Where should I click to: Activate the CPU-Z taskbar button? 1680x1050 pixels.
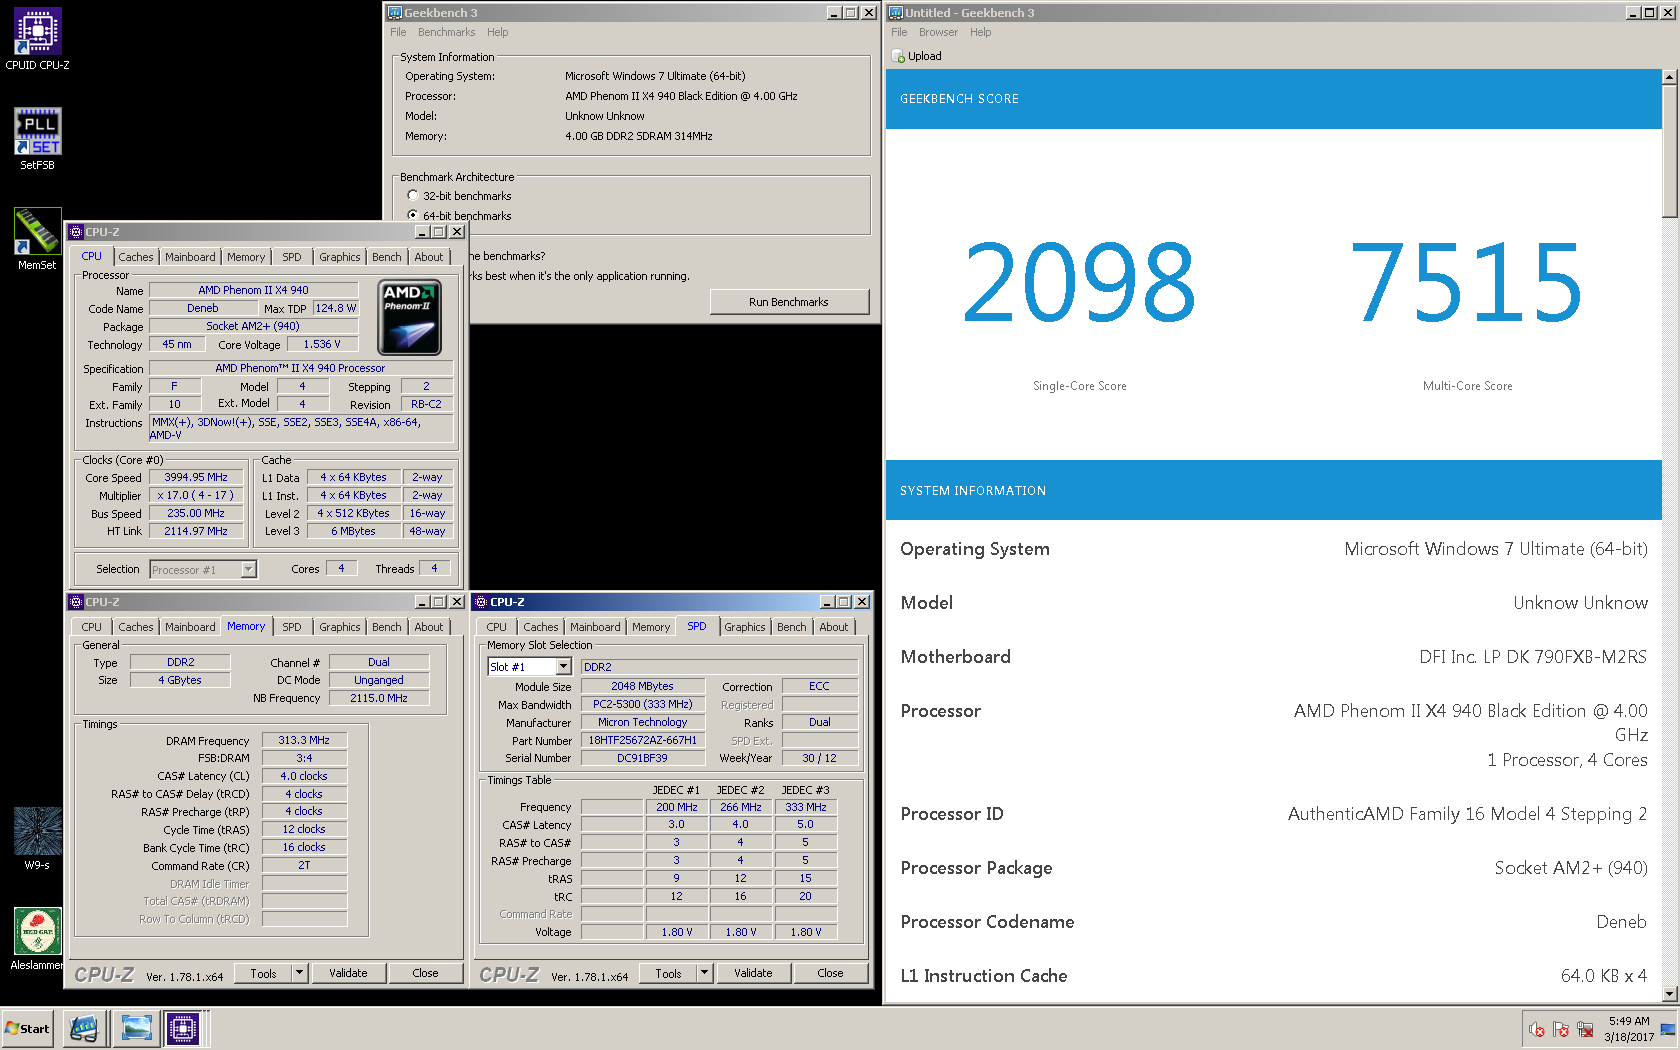184,1028
